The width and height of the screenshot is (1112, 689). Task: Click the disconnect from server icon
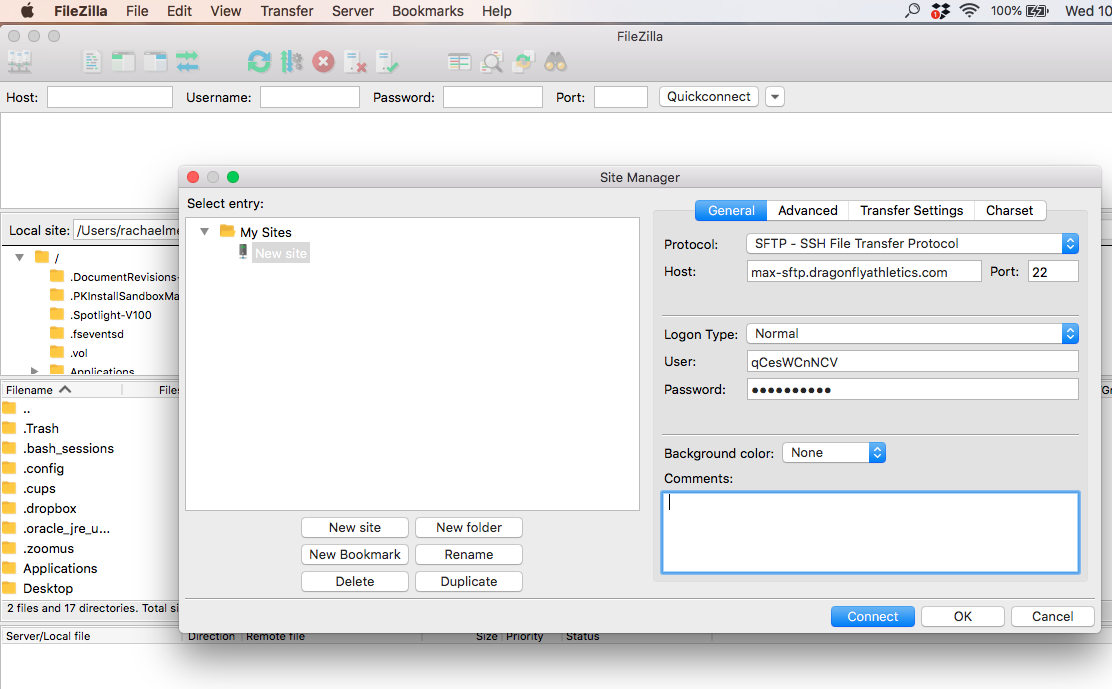[x=355, y=62]
